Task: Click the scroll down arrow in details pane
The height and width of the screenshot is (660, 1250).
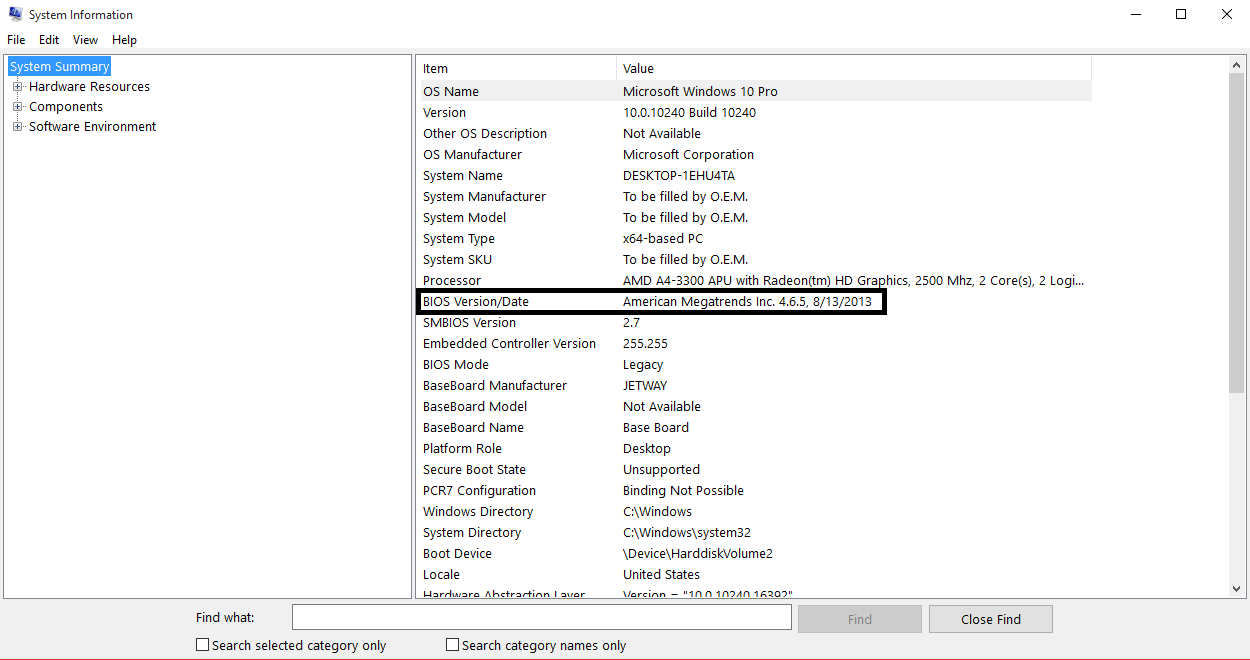Action: (1237, 589)
